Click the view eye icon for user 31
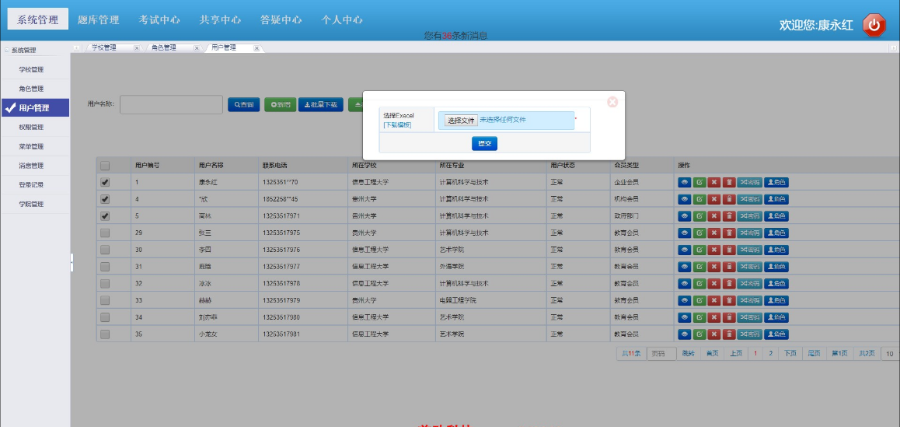This screenshot has width=900, height=427. (684, 267)
